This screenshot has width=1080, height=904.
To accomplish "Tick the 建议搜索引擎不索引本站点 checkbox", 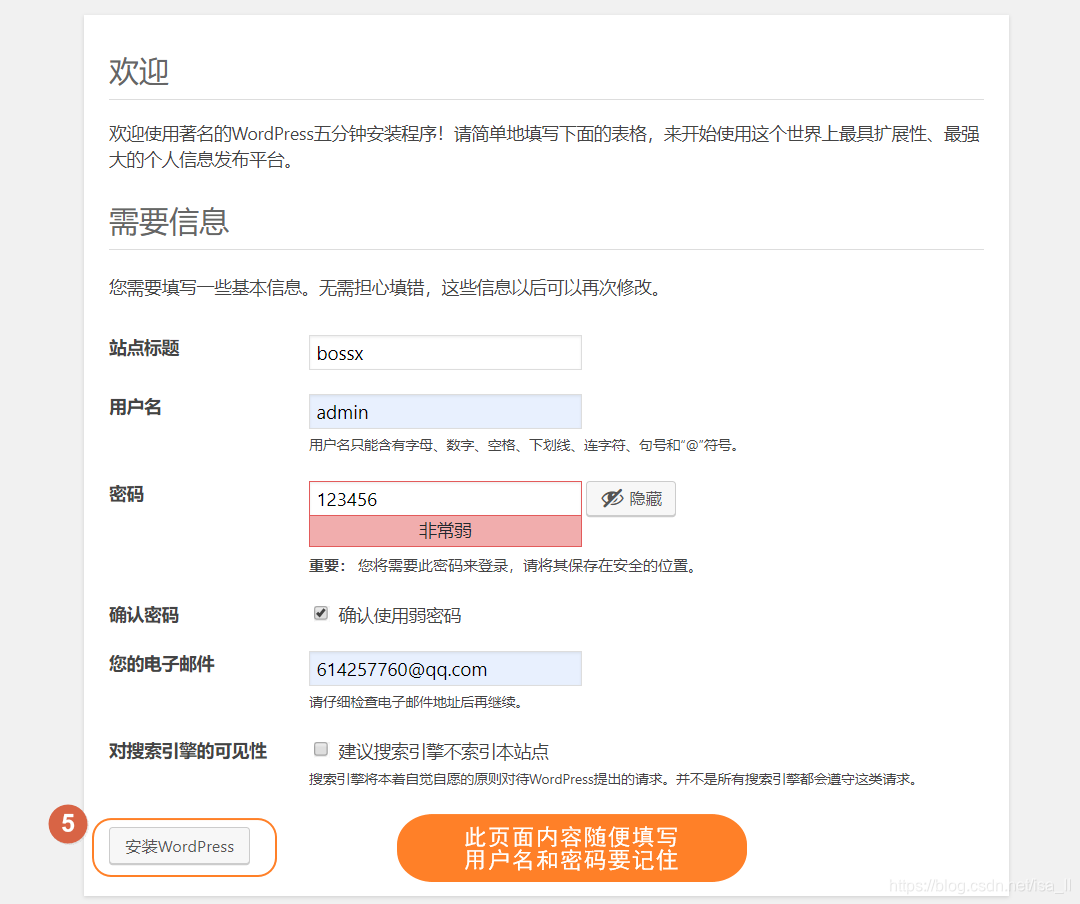I will pos(321,749).
